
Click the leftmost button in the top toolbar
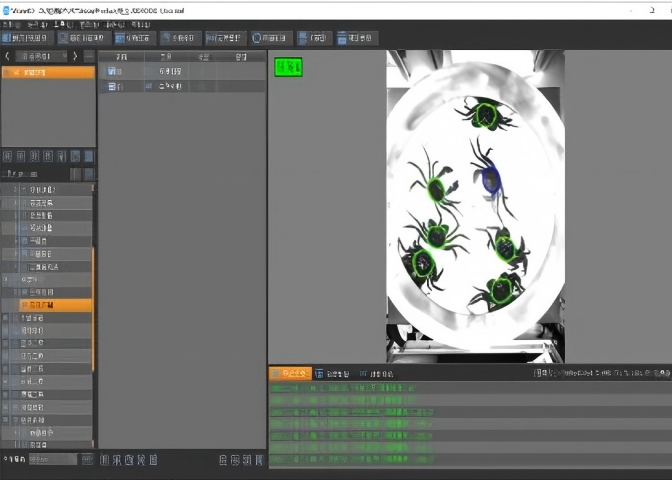(26, 38)
